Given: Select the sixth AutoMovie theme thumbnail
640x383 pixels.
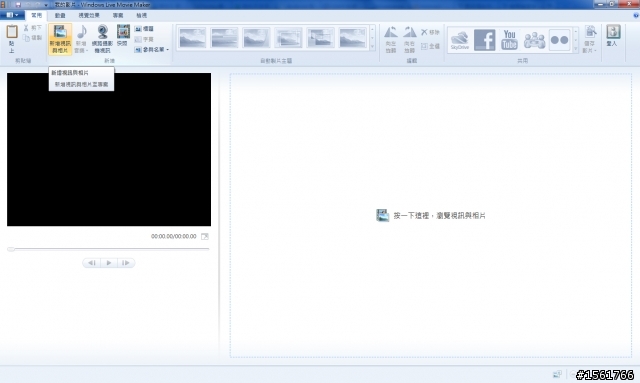Looking at the screenshot, I should click(x=353, y=38).
